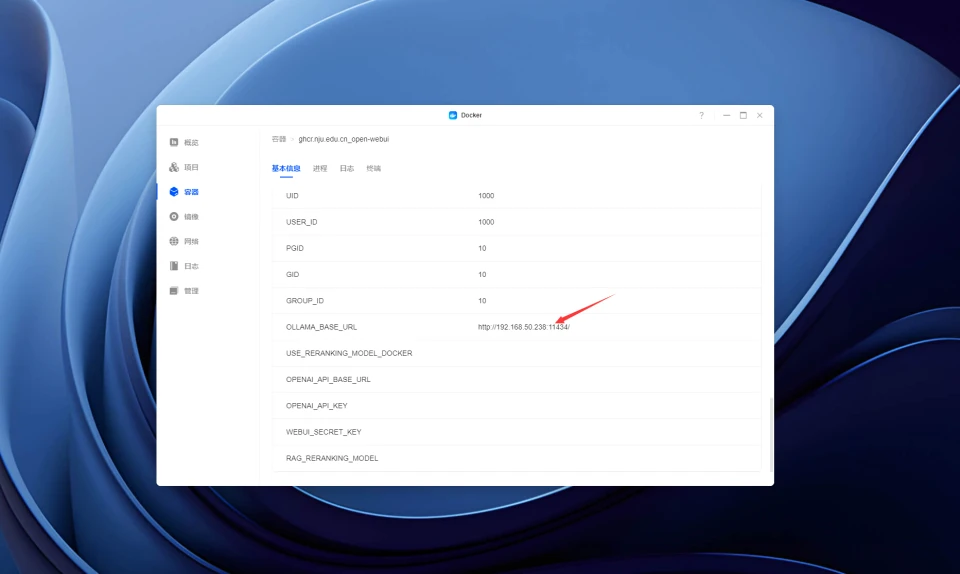The width and height of the screenshot is (960, 574).
Task: Maximize the Docker window
Action: pyautogui.click(x=743, y=115)
